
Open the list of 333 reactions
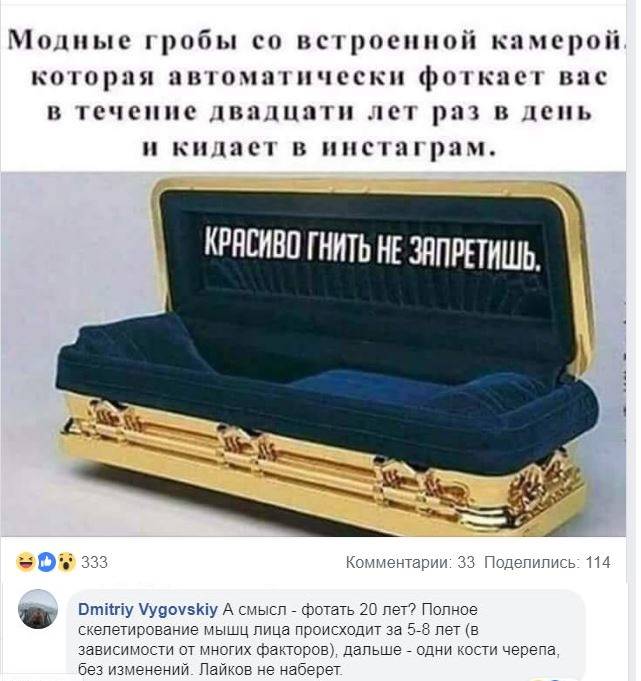(x=94, y=562)
